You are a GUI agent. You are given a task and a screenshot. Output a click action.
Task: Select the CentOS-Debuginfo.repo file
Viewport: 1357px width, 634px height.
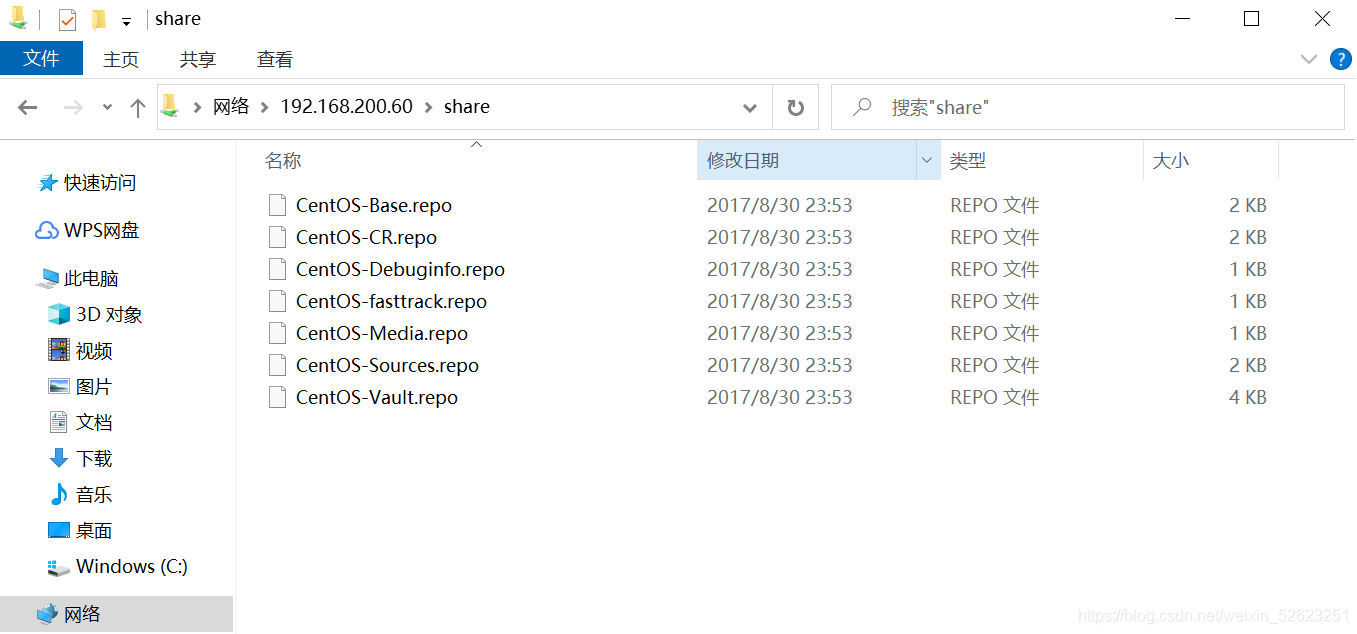(x=400, y=269)
